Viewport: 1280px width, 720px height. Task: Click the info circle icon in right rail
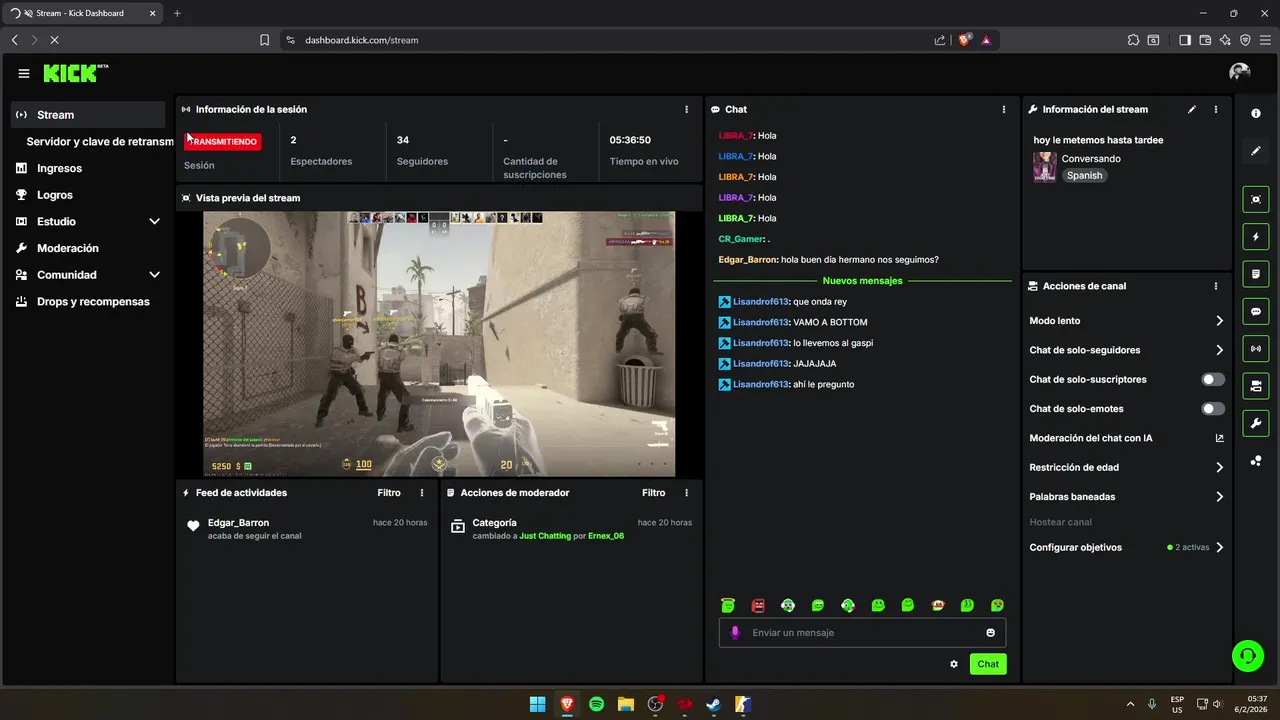tap(1256, 114)
